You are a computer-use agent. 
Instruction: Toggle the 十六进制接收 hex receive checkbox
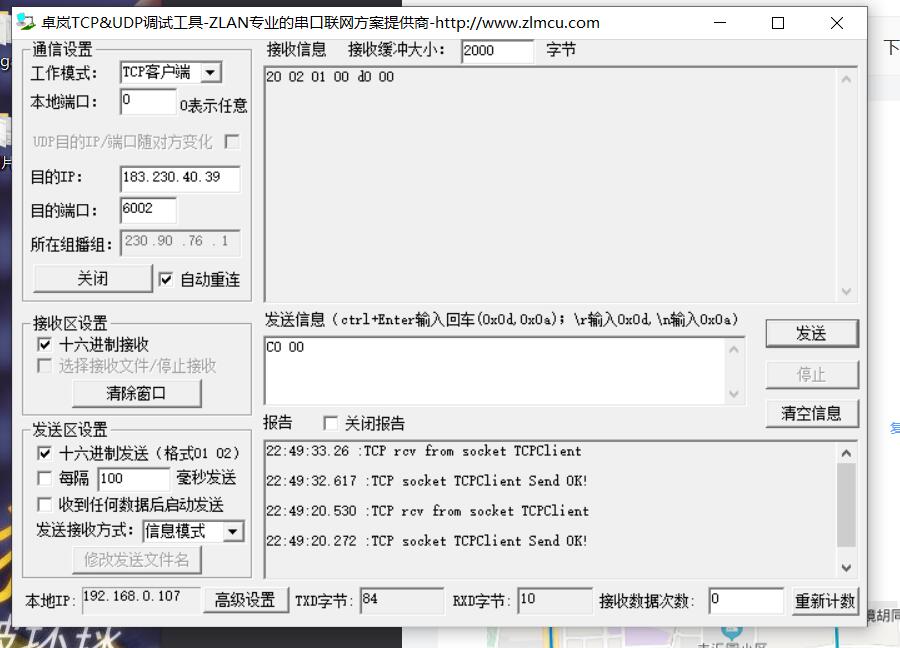coord(43,343)
